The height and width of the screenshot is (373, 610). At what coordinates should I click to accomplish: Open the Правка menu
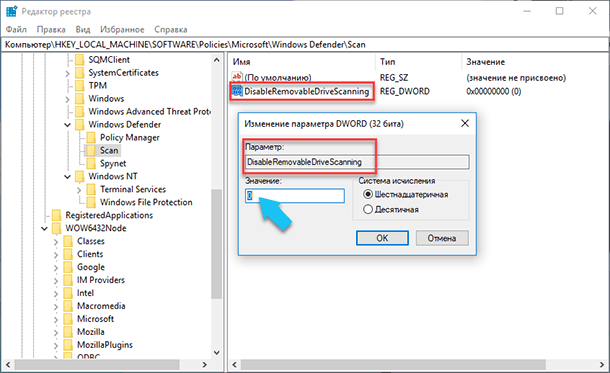pyautogui.click(x=51, y=30)
